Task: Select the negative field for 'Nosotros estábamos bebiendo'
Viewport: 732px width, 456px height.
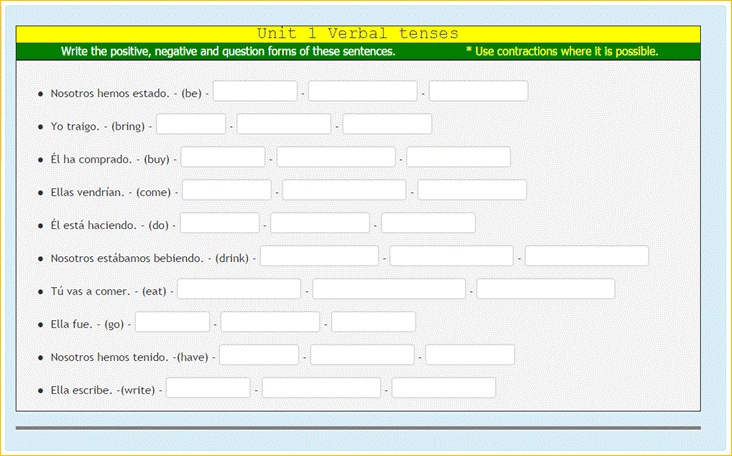Action: pyautogui.click(x=451, y=257)
